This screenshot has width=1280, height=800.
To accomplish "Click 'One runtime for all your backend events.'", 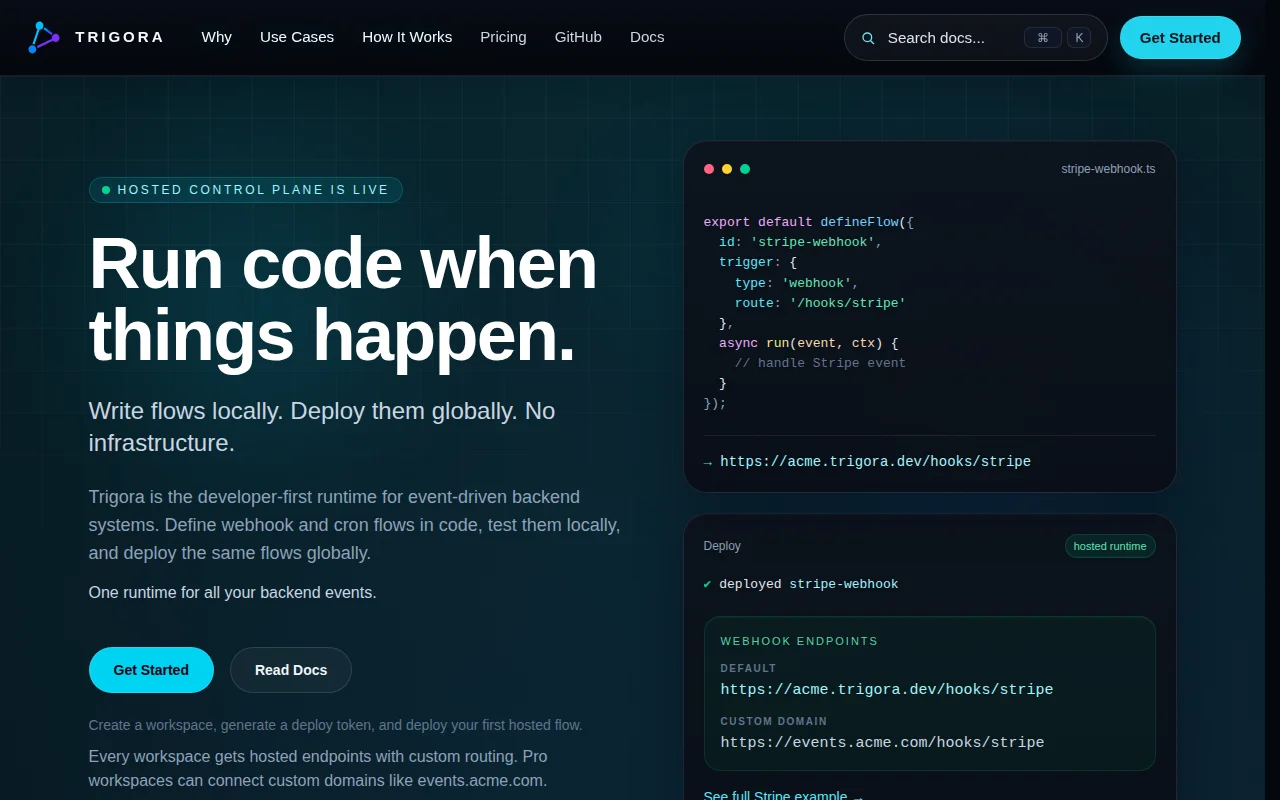I will 232,592.
